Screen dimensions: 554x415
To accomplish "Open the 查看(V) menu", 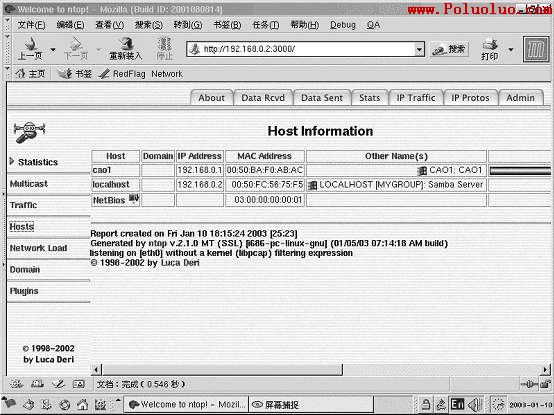I will click(x=109, y=25).
